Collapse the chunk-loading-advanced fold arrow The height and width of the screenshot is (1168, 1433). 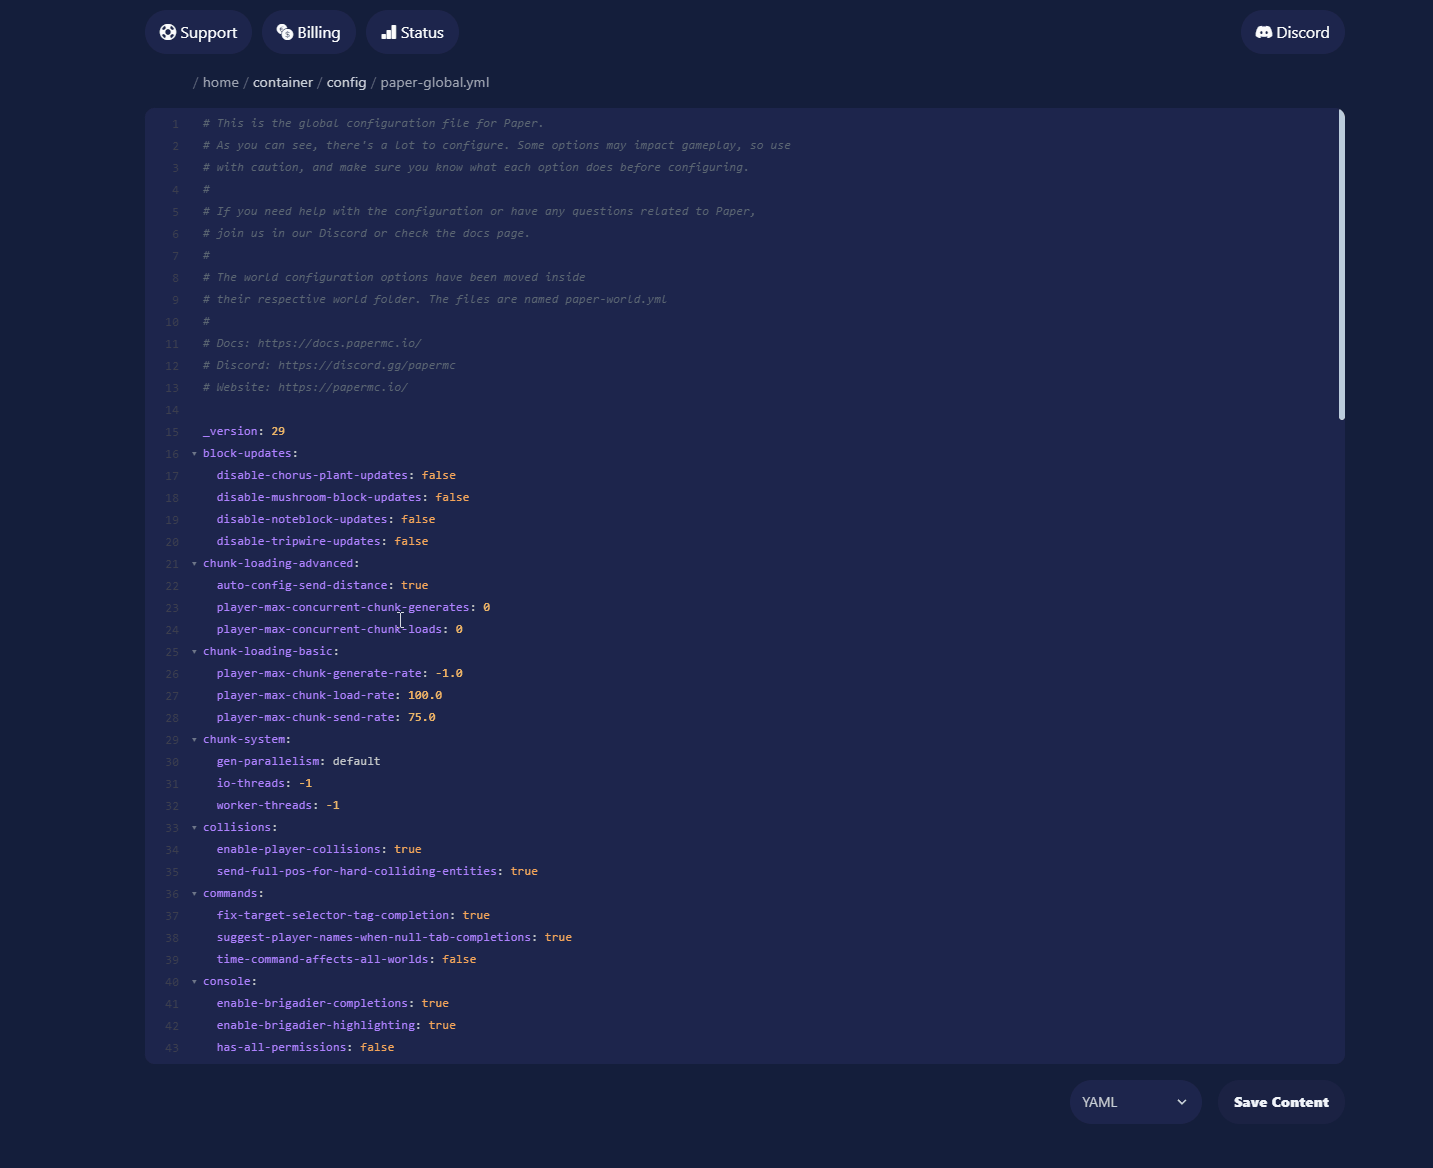pyautogui.click(x=194, y=564)
